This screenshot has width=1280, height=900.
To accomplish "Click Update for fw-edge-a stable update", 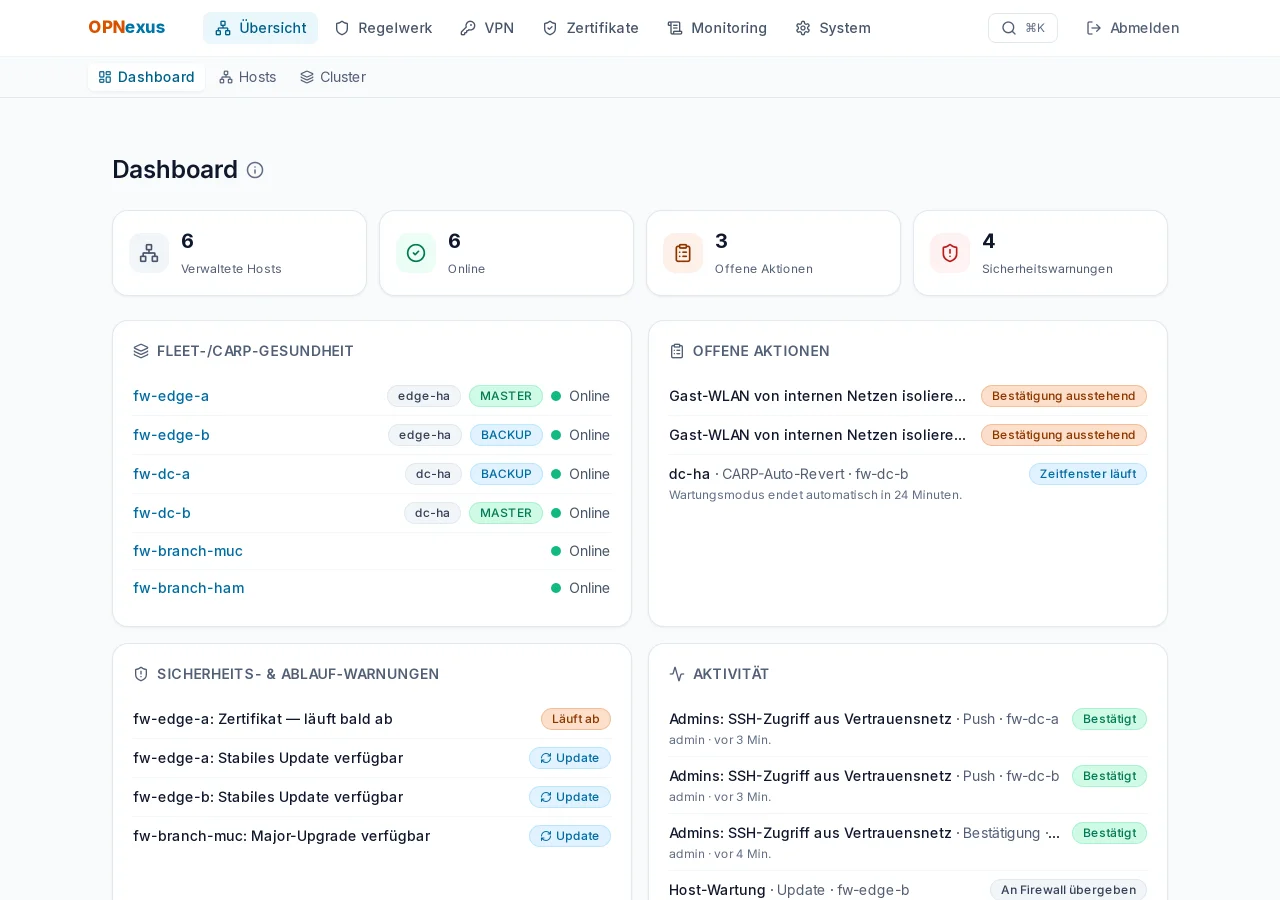I will coord(570,758).
